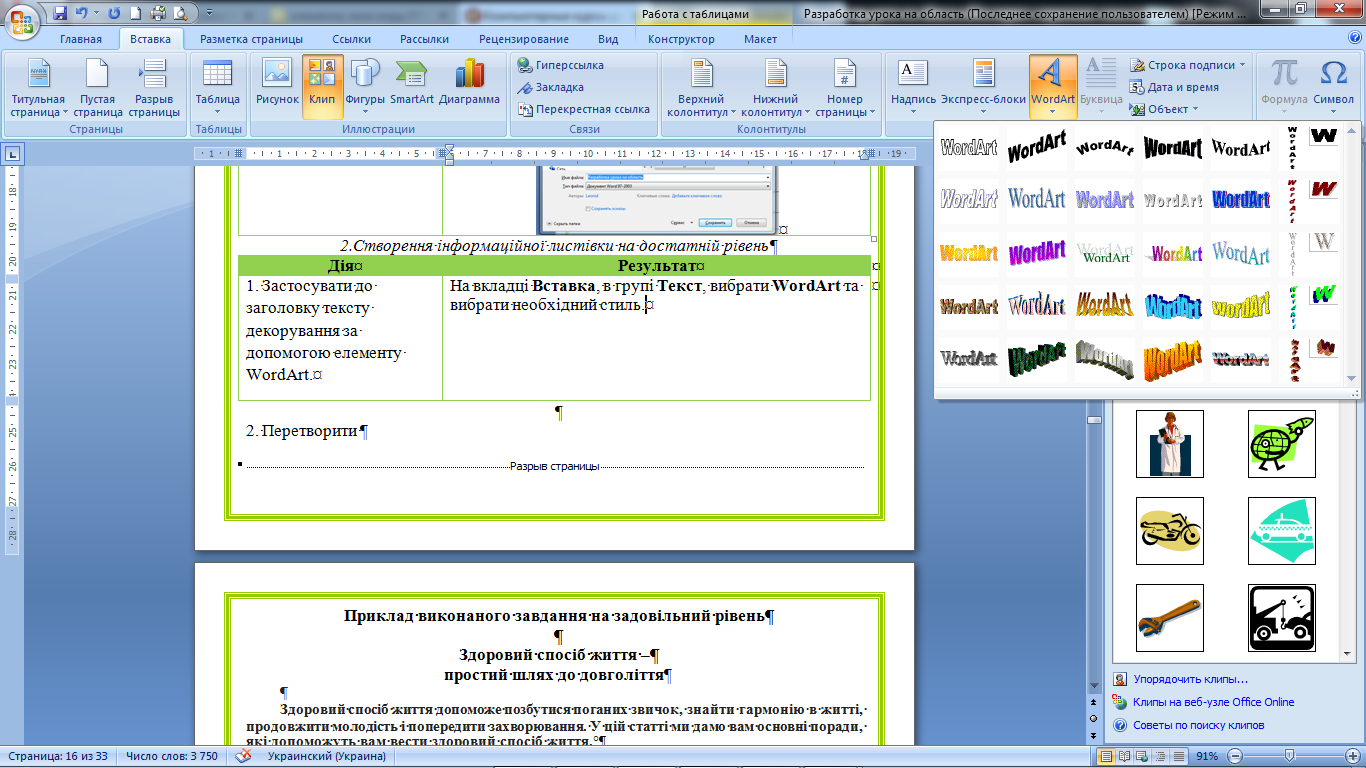Toggle the Clip art pane (Клип)
The height and width of the screenshot is (768, 1366).
[322, 88]
